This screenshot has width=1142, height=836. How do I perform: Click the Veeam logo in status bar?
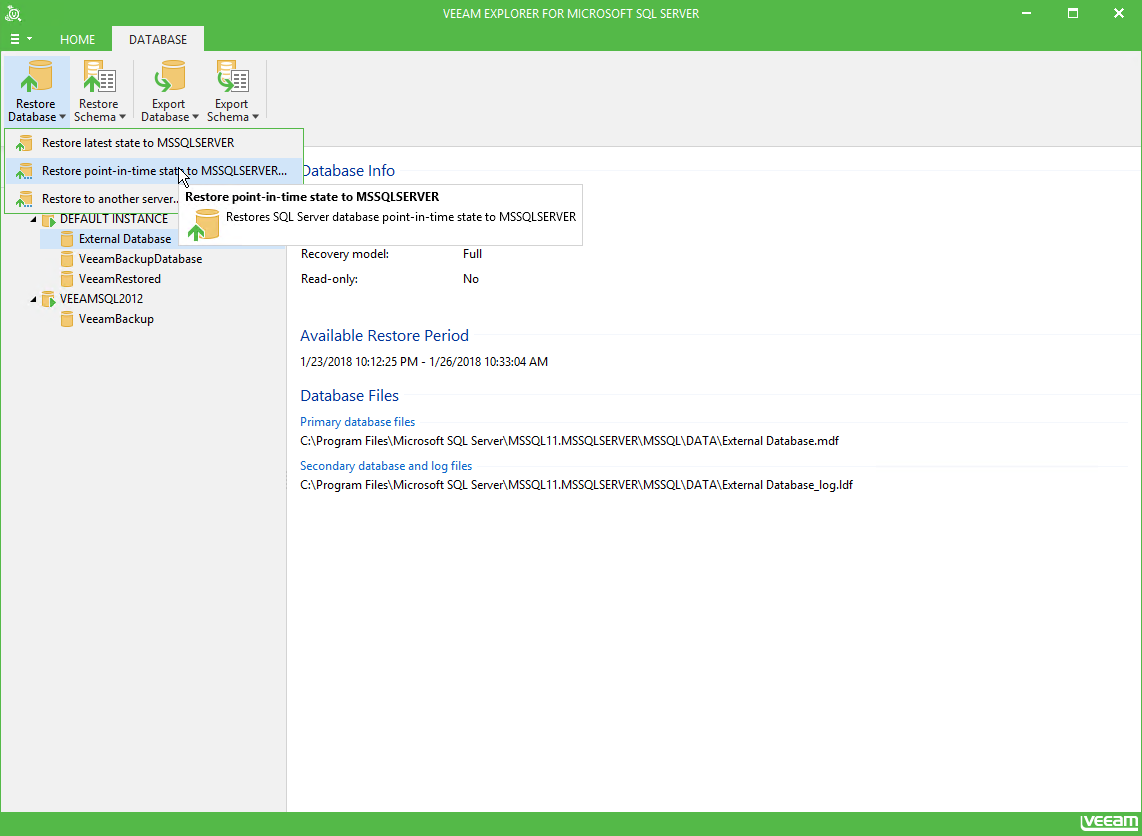[x=1109, y=824]
